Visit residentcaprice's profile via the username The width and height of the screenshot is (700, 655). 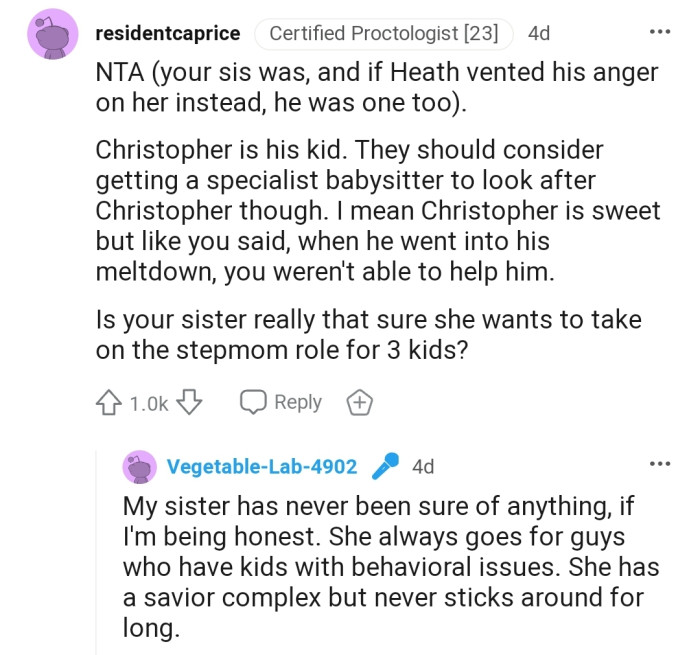point(168,34)
